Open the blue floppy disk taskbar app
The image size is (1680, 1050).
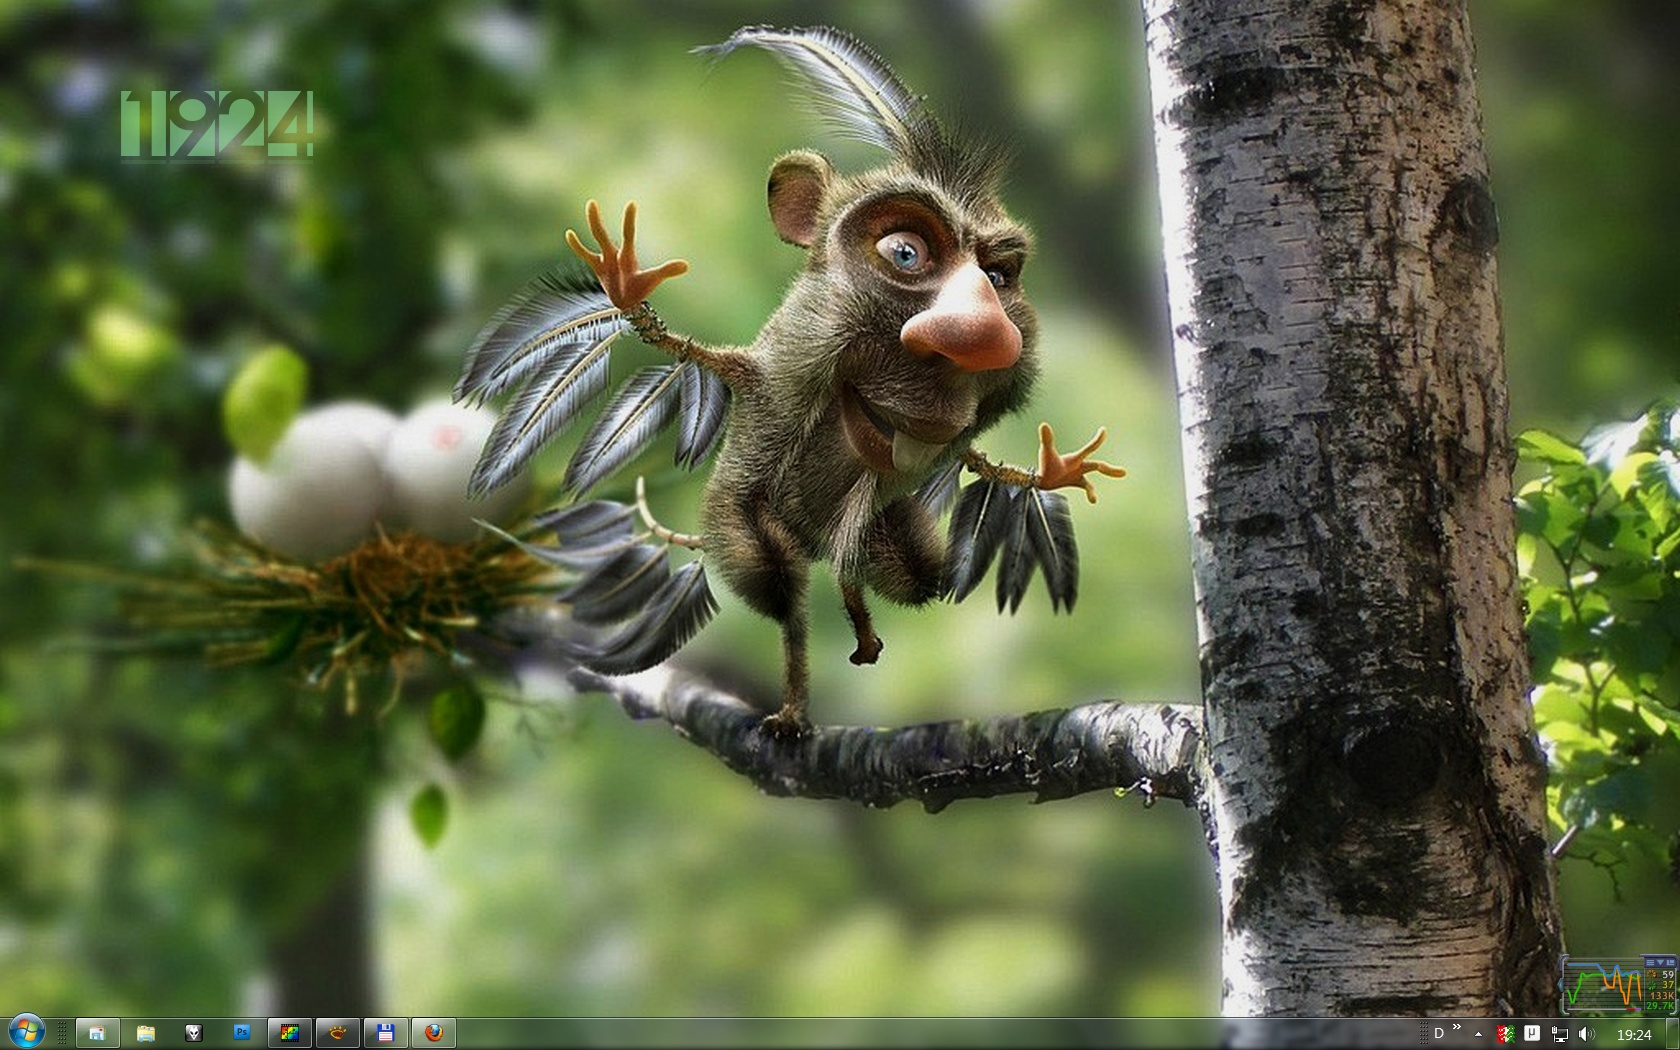(x=386, y=1033)
